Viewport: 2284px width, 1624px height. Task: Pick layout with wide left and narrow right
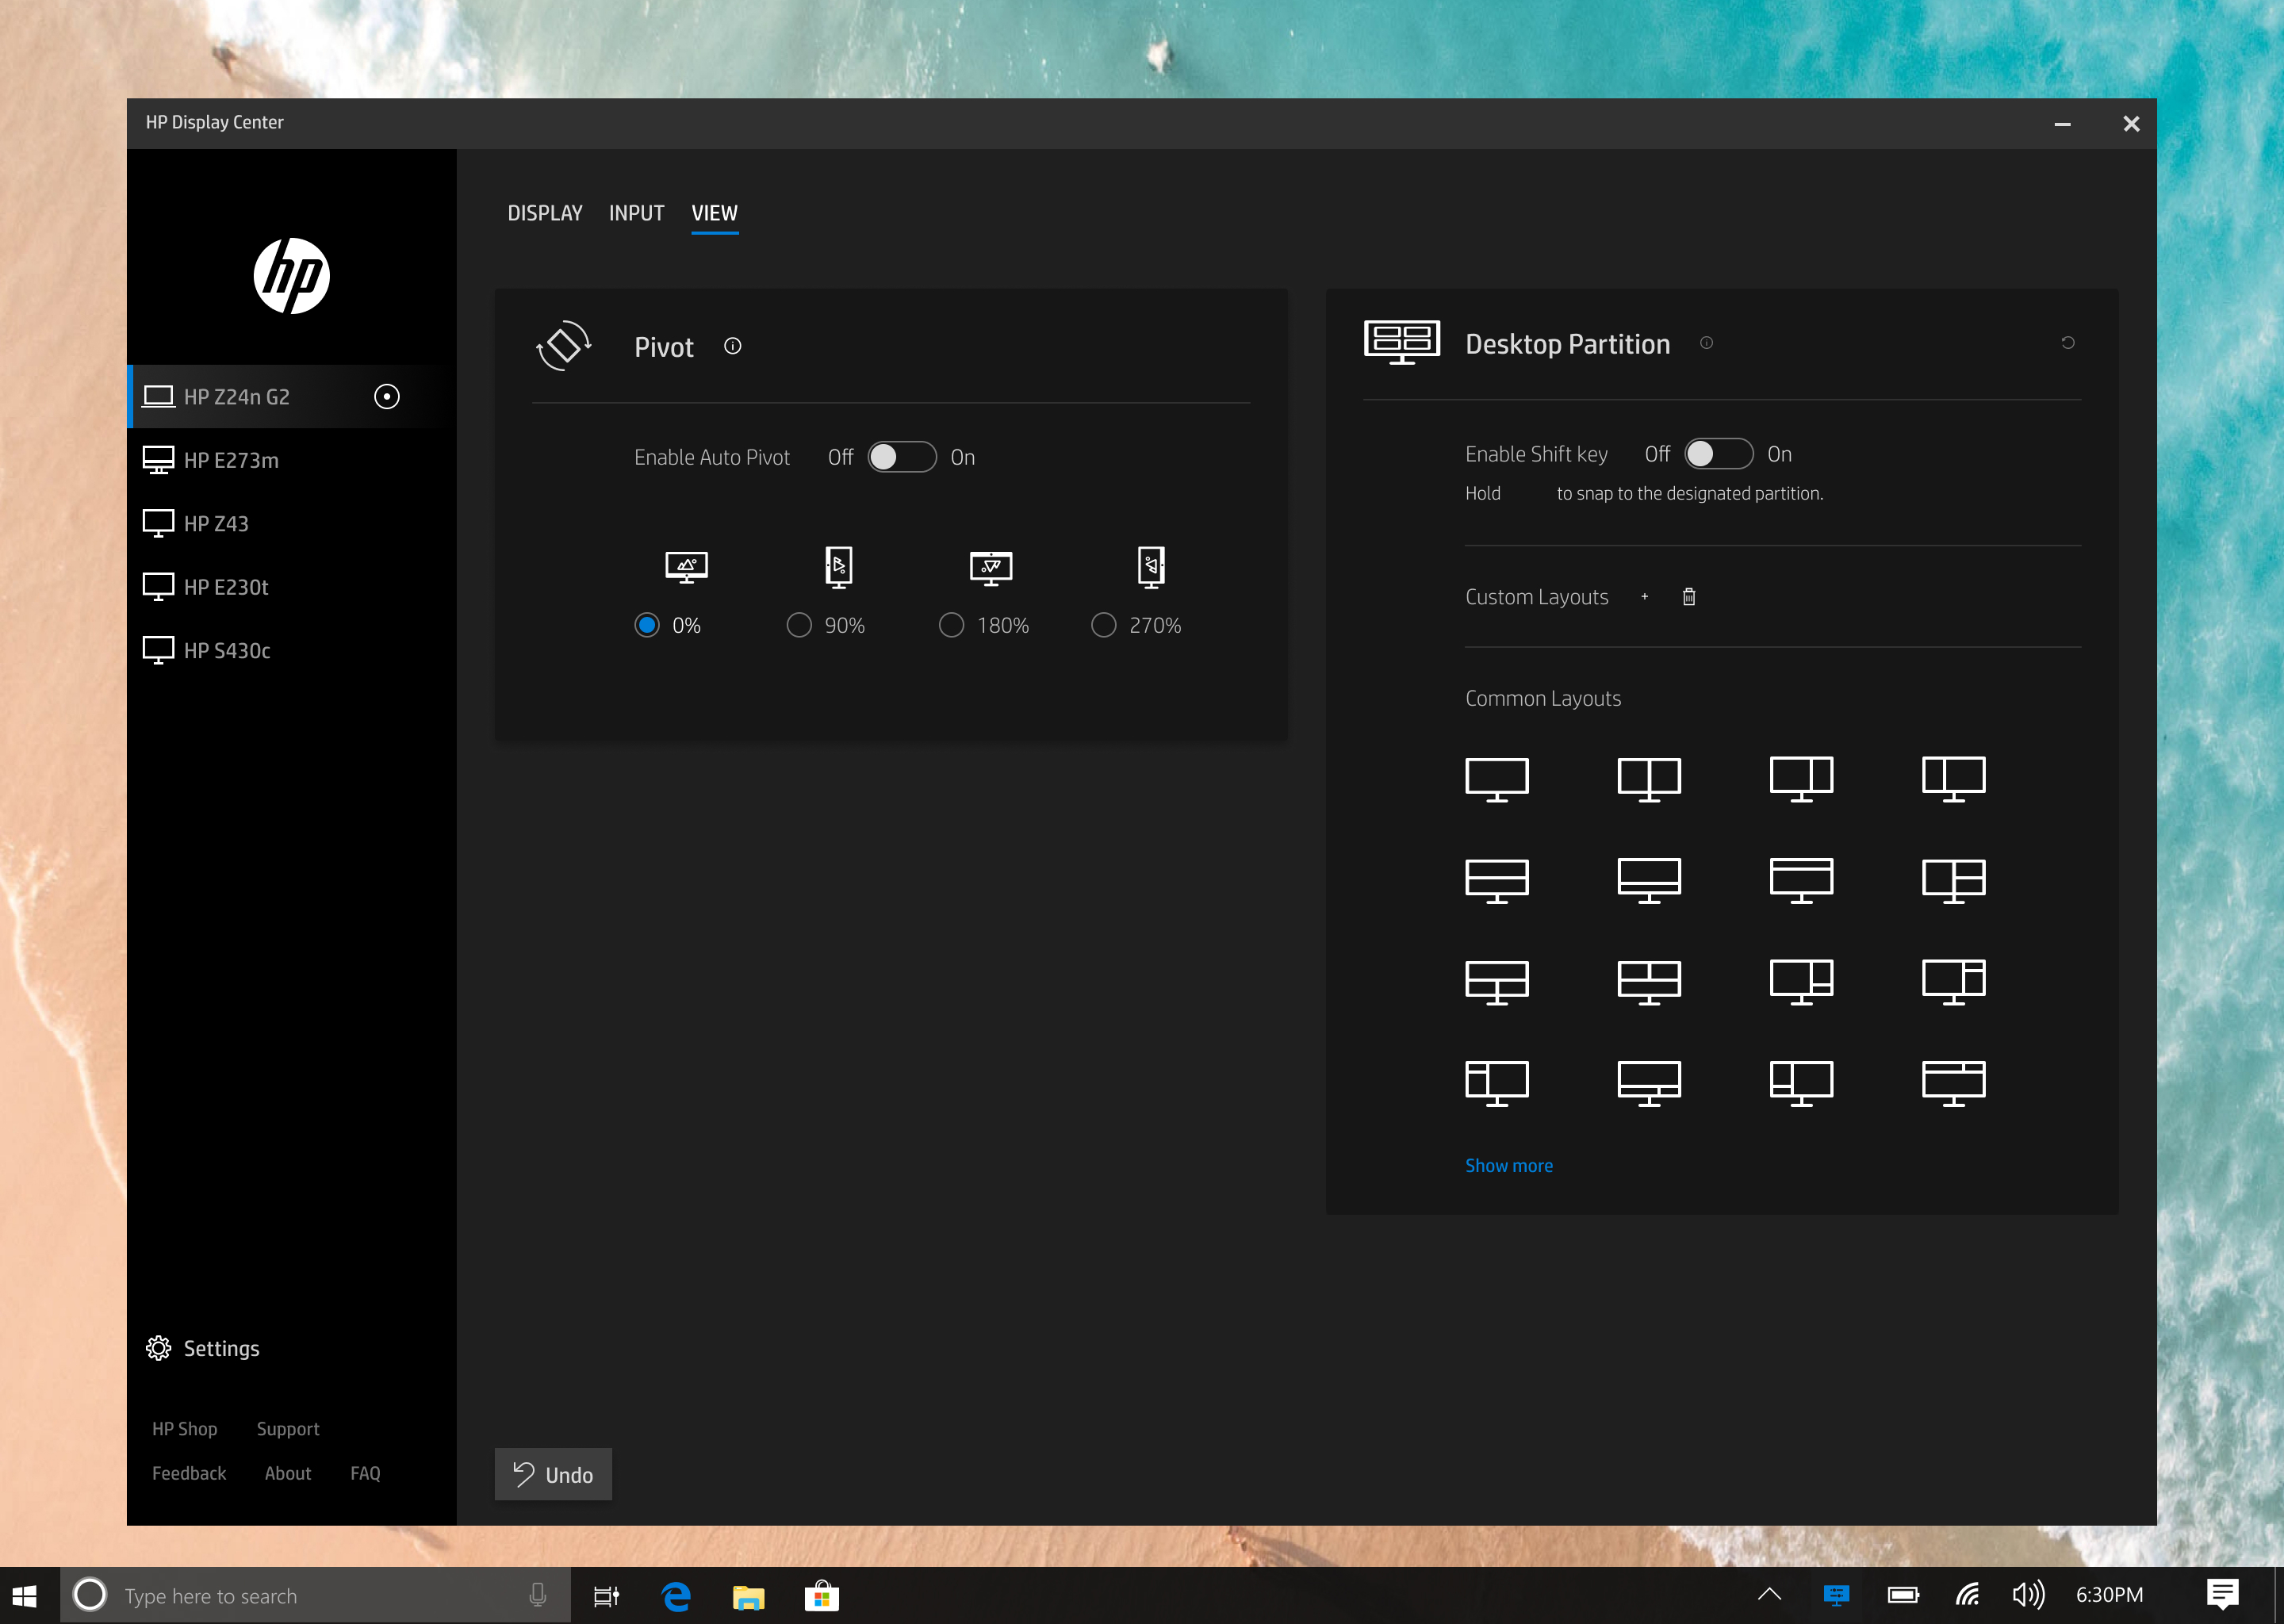pos(1800,779)
